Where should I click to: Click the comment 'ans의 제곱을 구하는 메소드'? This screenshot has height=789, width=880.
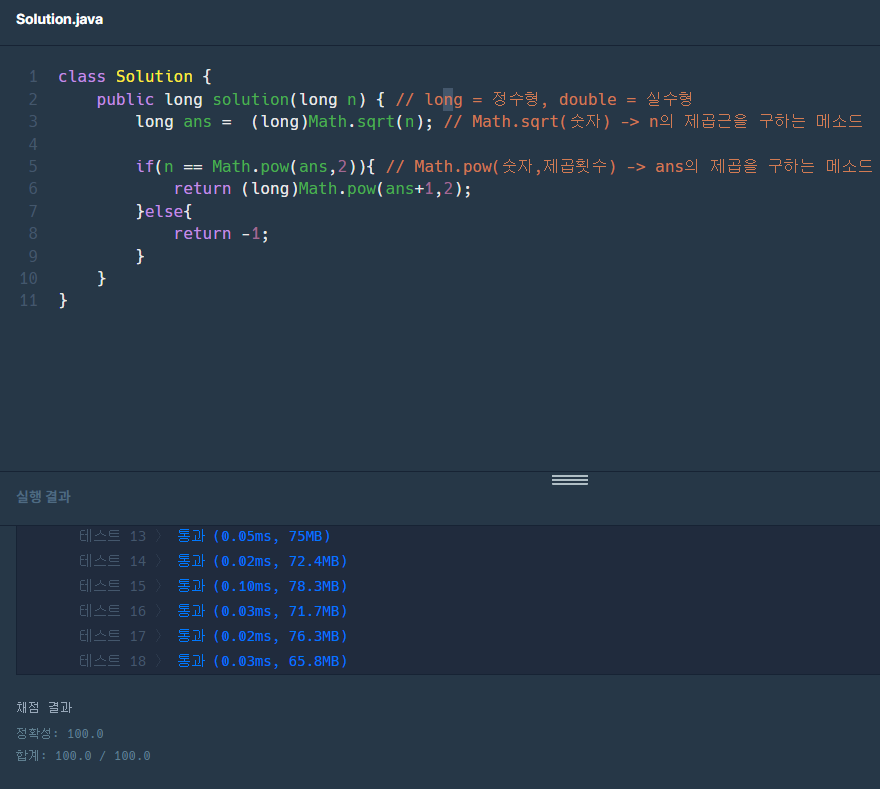pyautogui.click(x=763, y=166)
